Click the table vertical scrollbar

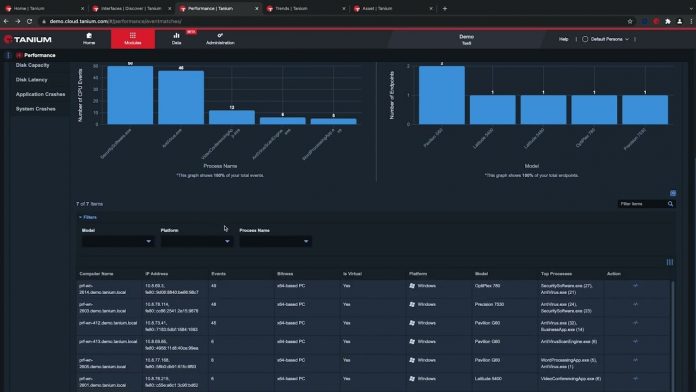click(673, 336)
